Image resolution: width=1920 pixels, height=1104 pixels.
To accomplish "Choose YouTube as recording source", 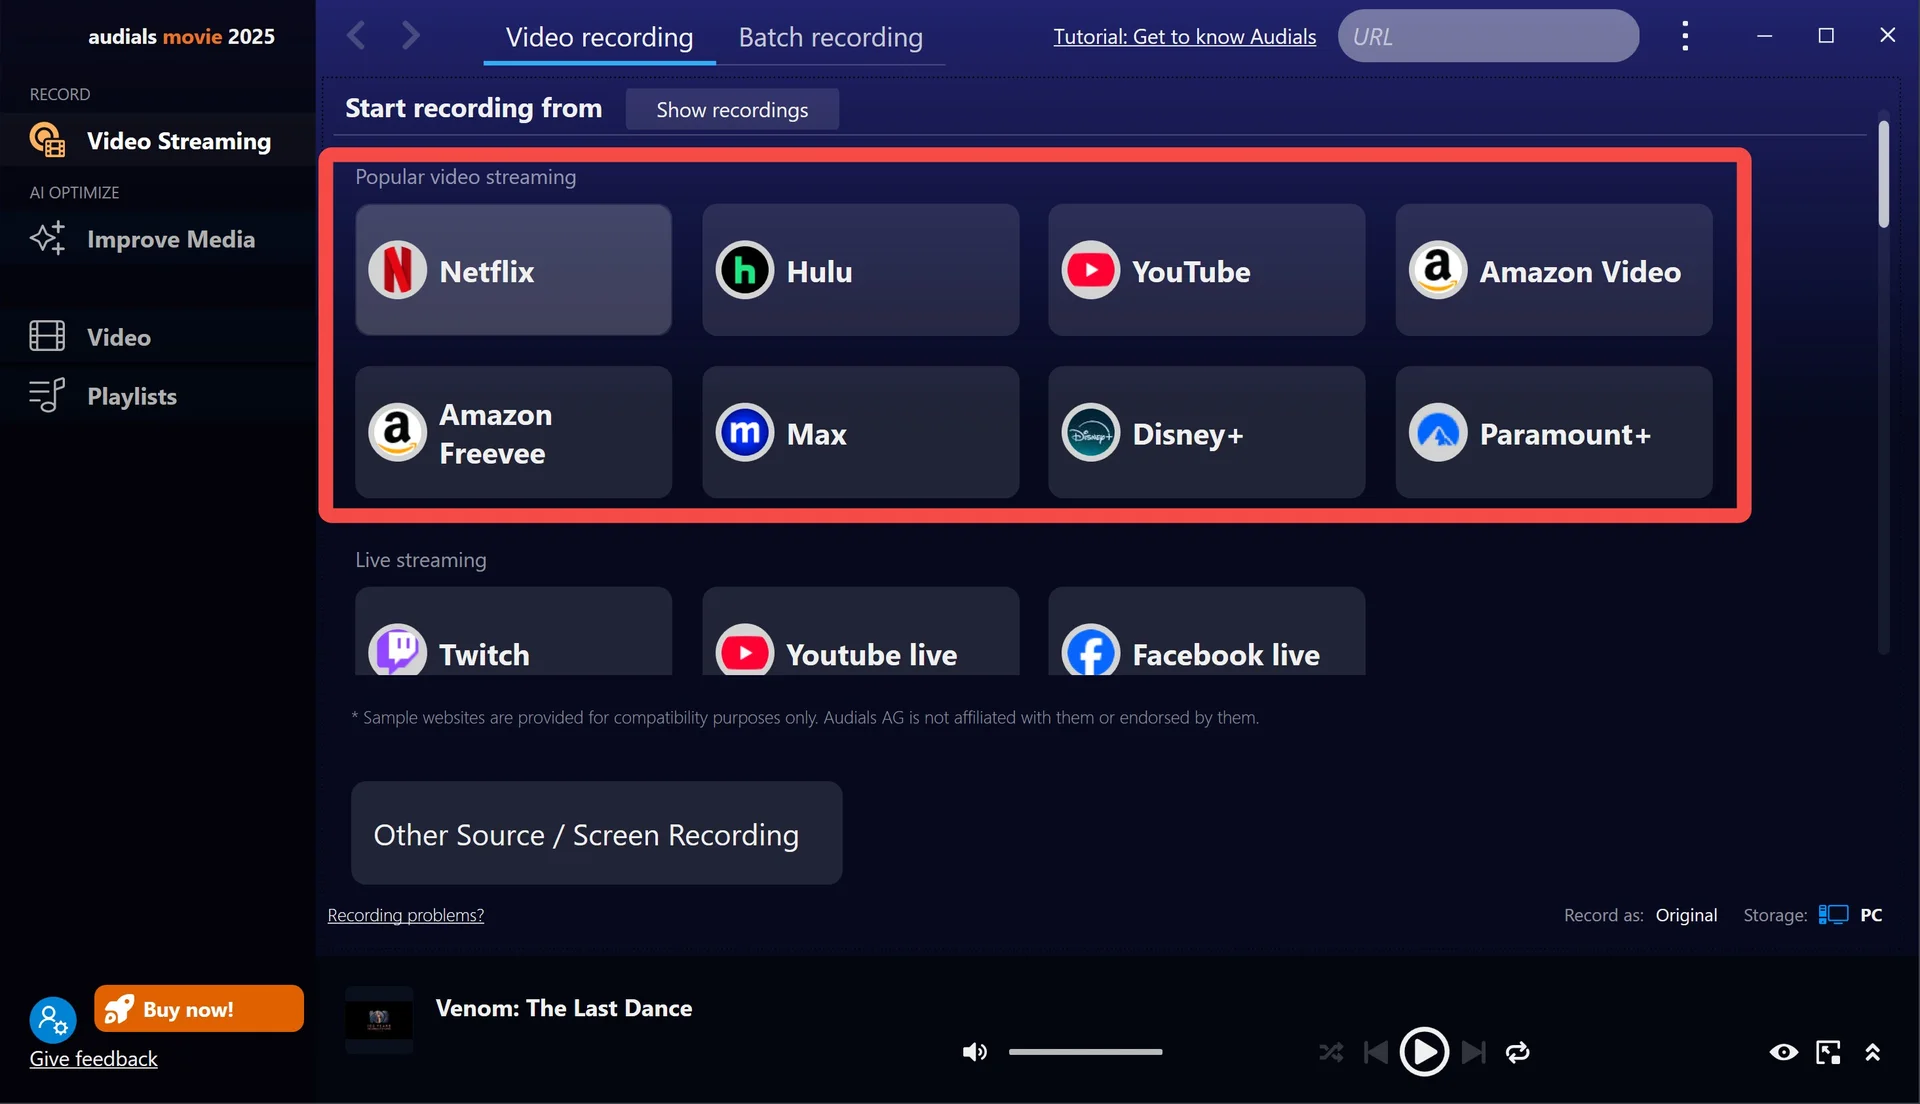I will coord(1206,270).
